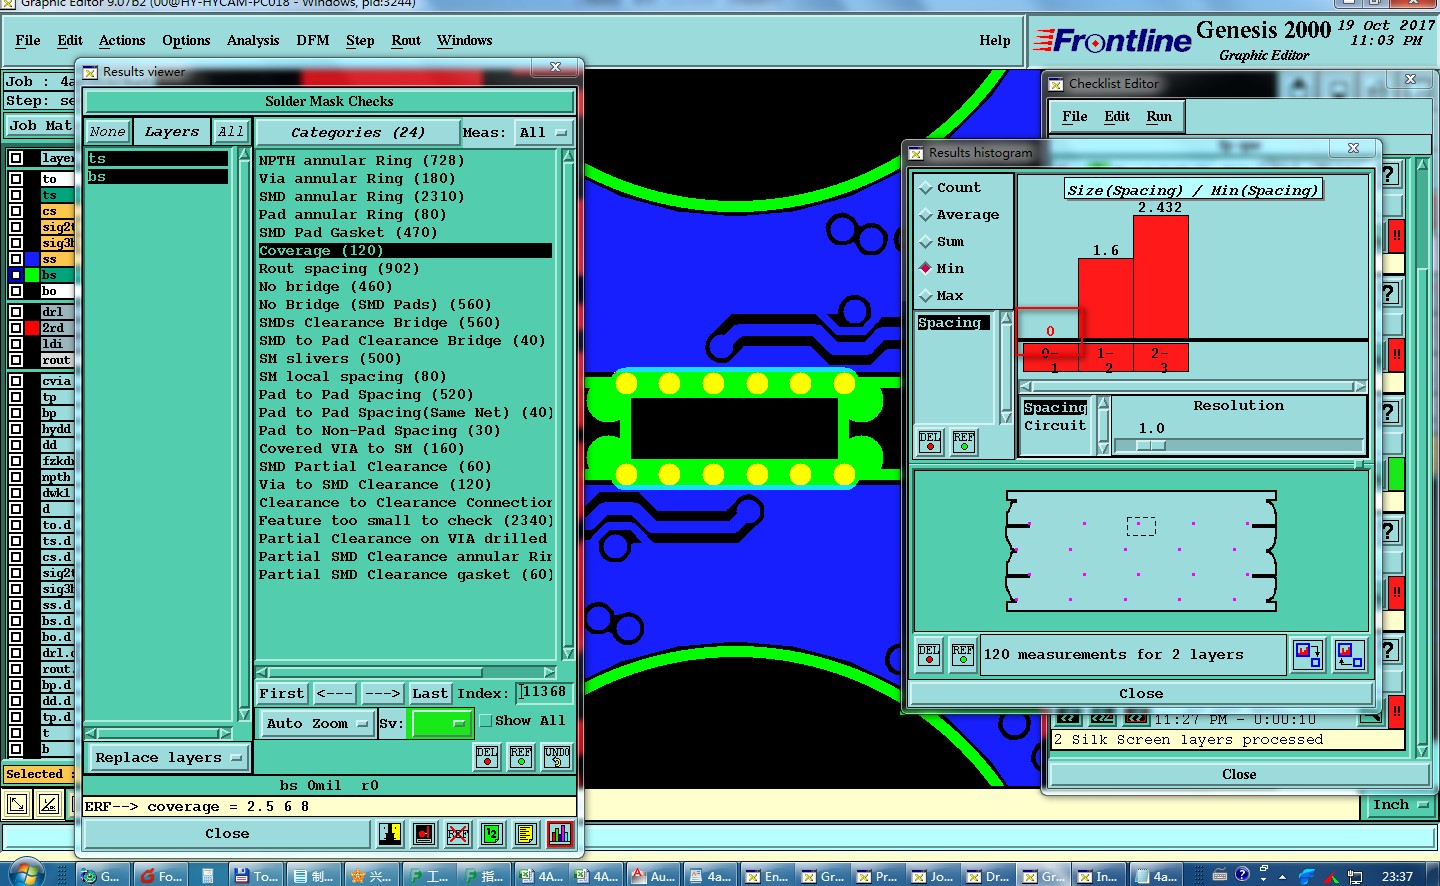Screen dimensions: 1440x886
Task: Adjust the Resolution slider handle
Action: click(x=1150, y=445)
